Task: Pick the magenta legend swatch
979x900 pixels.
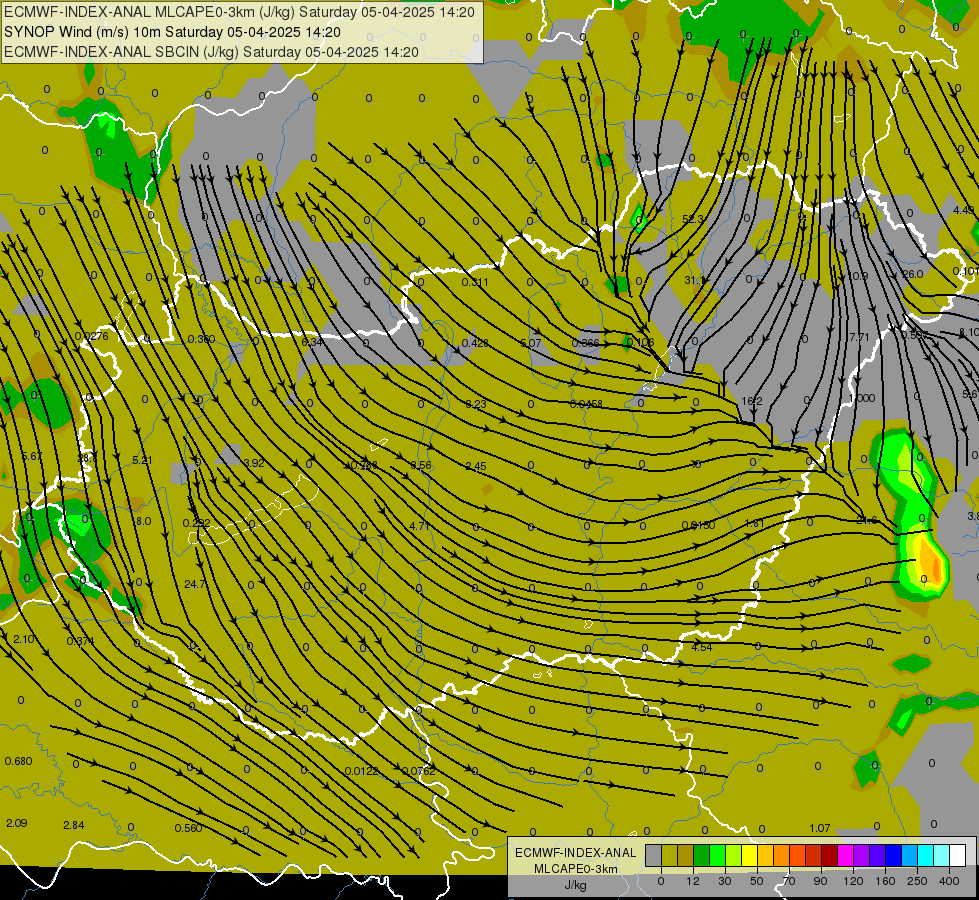Action: 845,856
